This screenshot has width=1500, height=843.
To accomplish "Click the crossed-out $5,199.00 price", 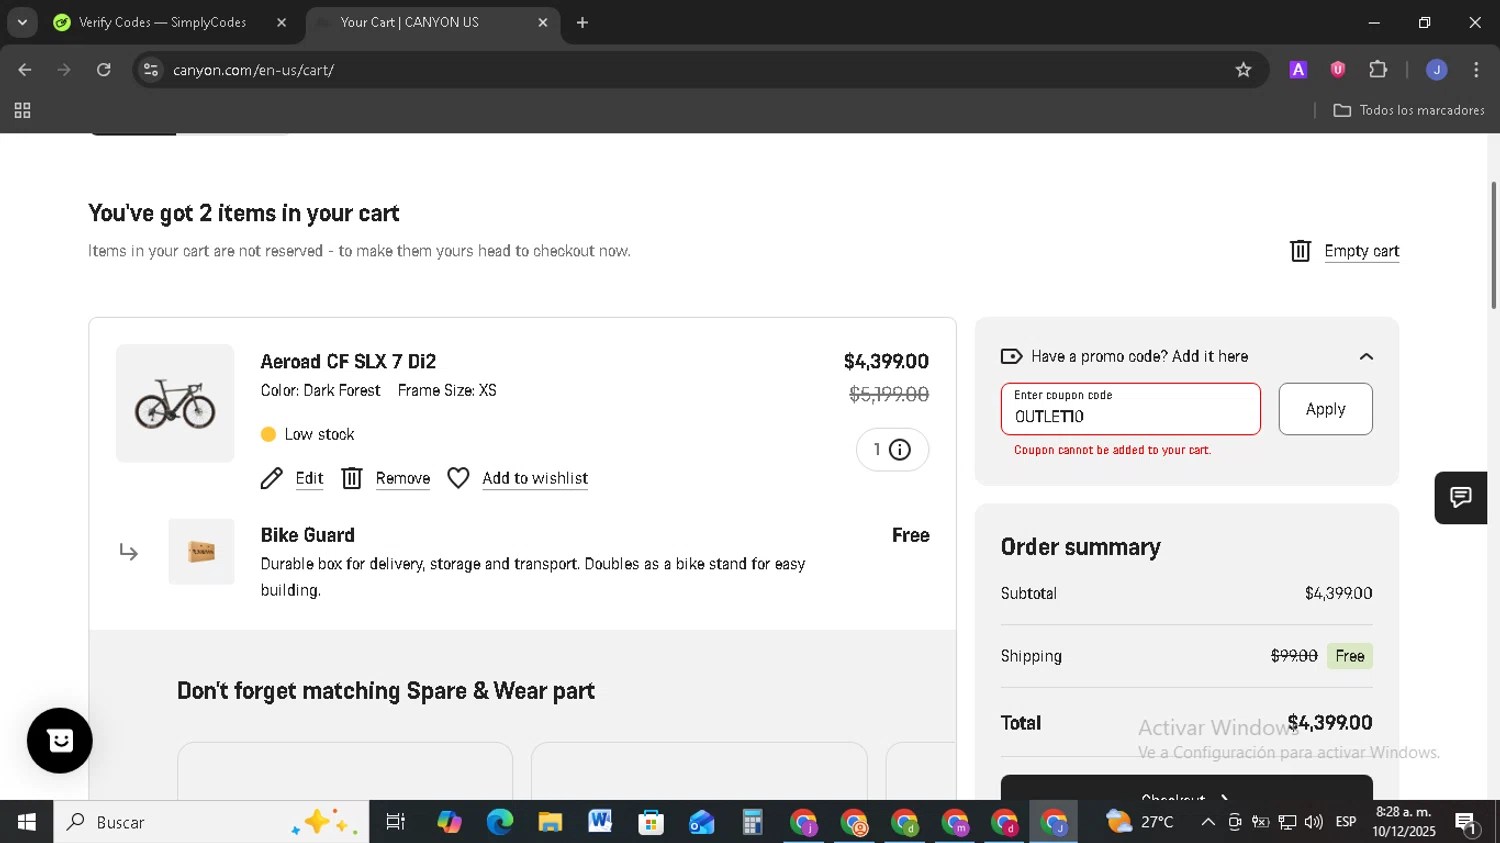I will coord(889,395).
